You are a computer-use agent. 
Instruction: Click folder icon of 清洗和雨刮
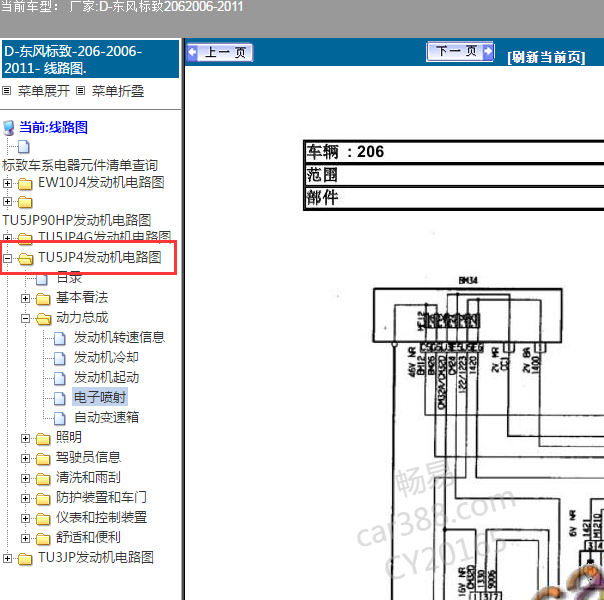click(x=43, y=479)
